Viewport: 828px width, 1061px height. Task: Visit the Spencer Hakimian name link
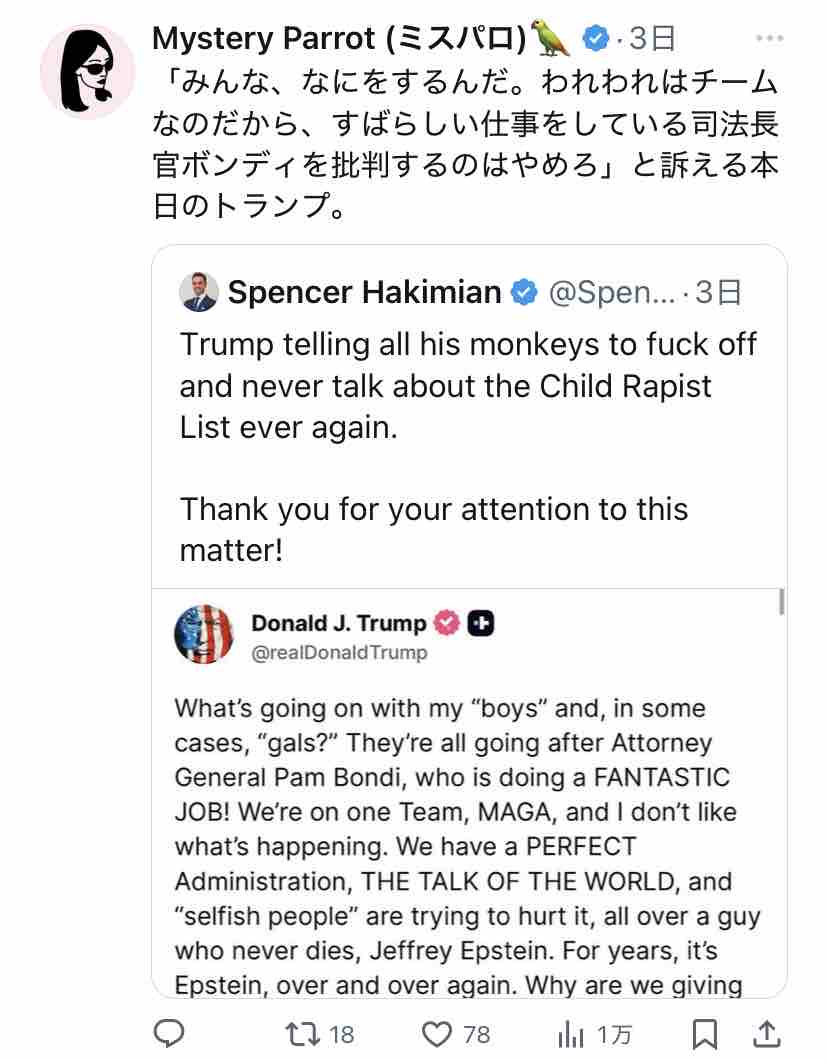pyautogui.click(x=364, y=292)
